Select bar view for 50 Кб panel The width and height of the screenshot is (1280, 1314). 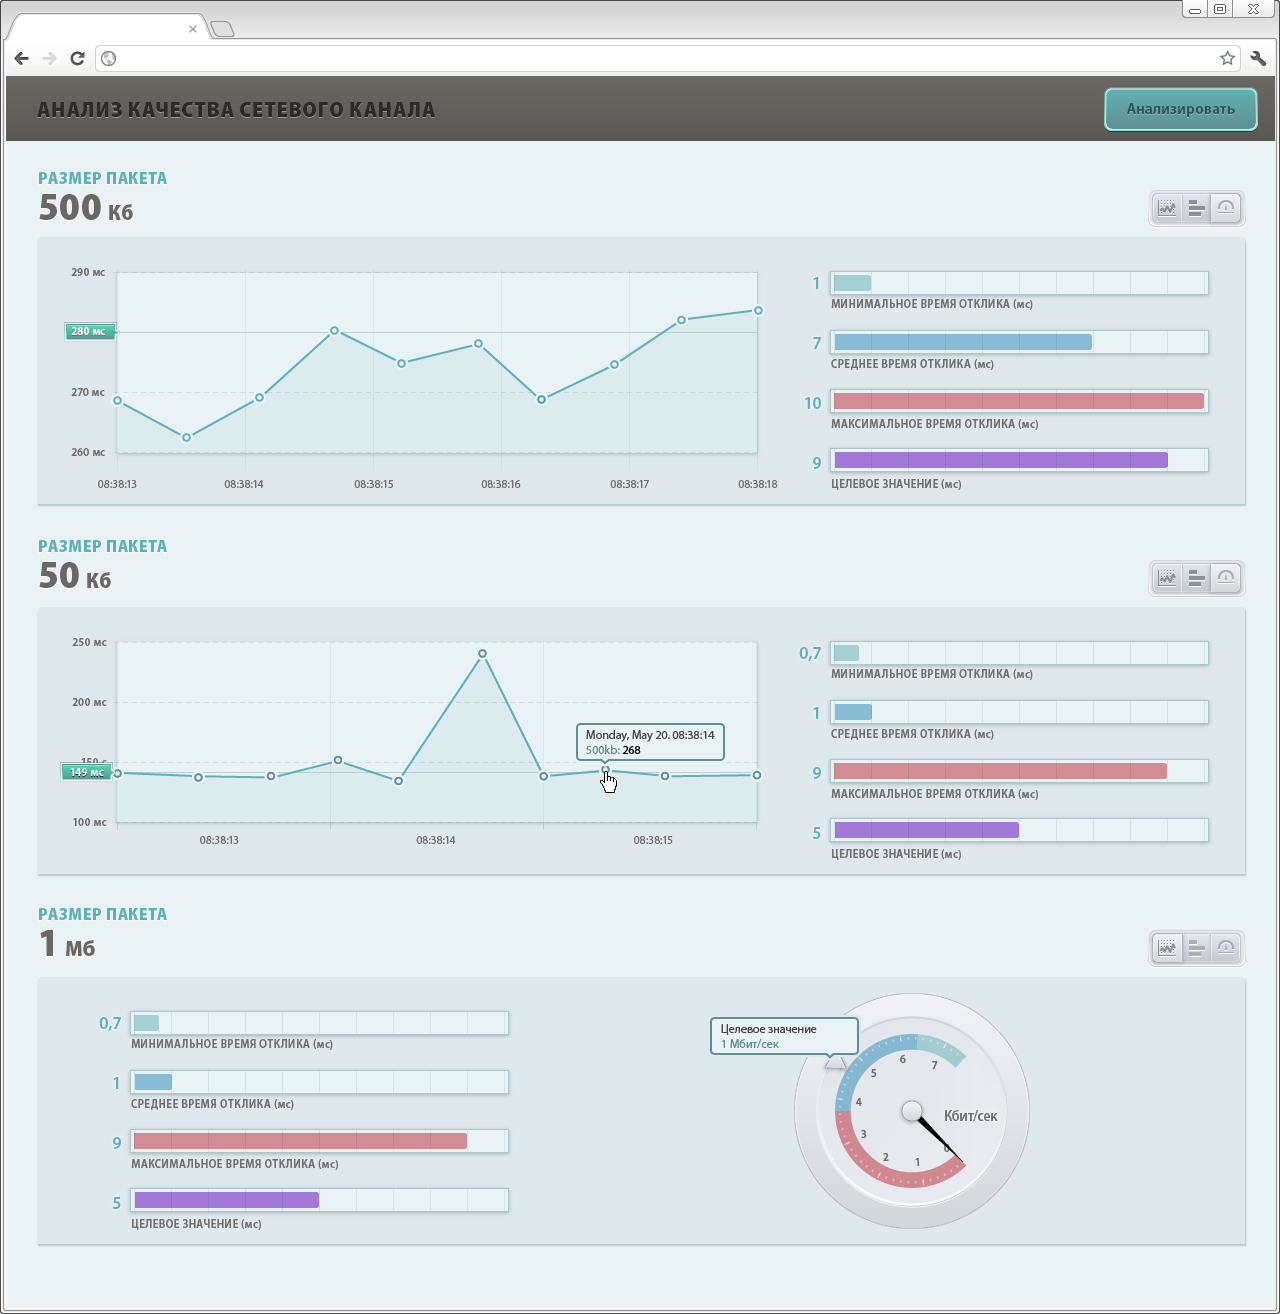[1196, 578]
